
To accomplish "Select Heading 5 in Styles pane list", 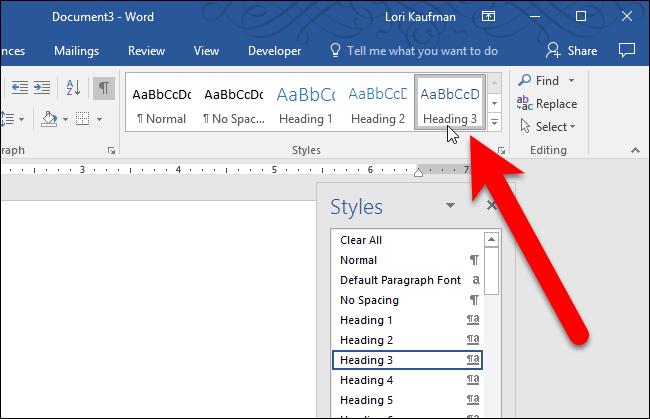I will tap(407, 400).
